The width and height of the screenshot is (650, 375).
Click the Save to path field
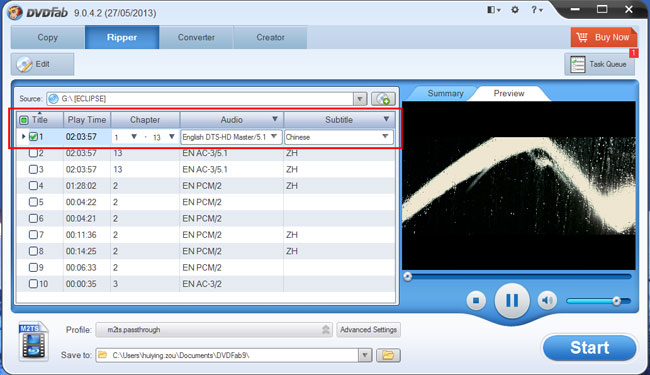(227, 355)
